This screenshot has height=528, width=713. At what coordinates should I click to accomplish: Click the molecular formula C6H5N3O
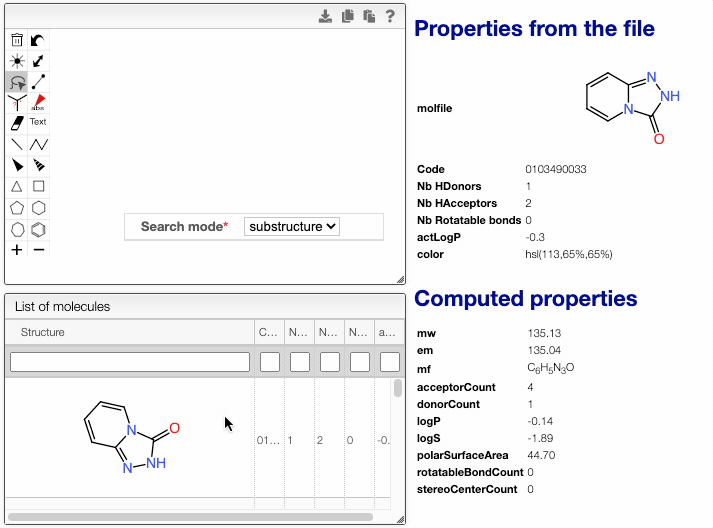[x=551, y=368]
